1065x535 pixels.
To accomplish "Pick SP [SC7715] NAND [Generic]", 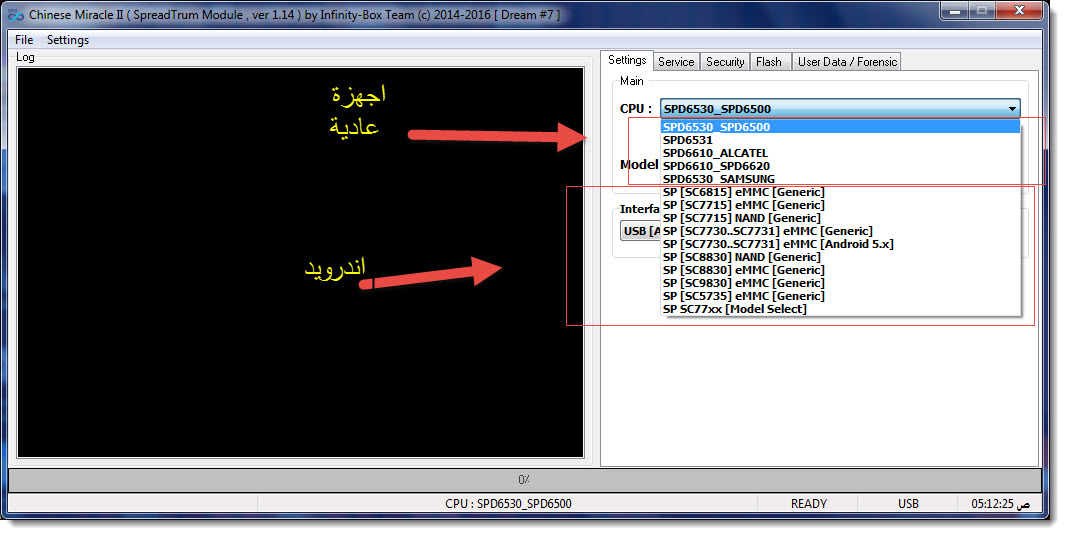I will [x=840, y=218].
